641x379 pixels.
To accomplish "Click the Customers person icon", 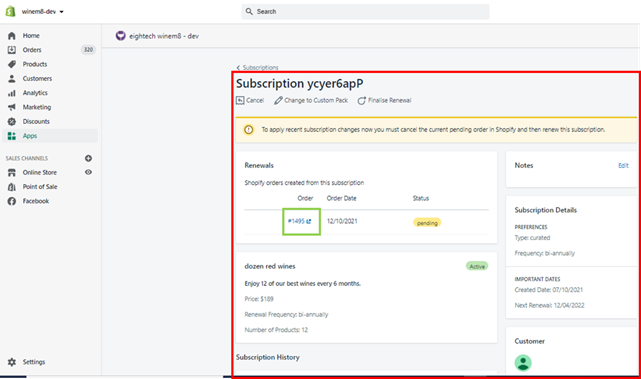I will tap(12, 78).
